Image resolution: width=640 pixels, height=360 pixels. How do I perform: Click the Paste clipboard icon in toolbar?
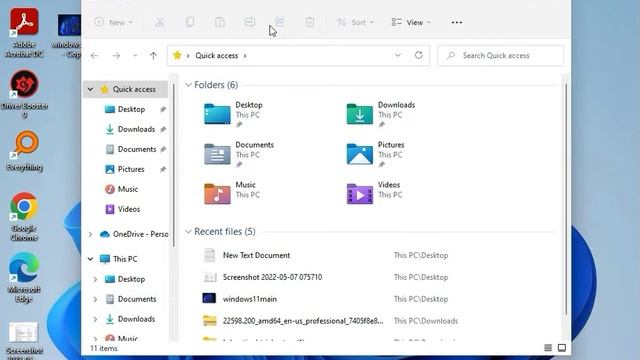220,22
